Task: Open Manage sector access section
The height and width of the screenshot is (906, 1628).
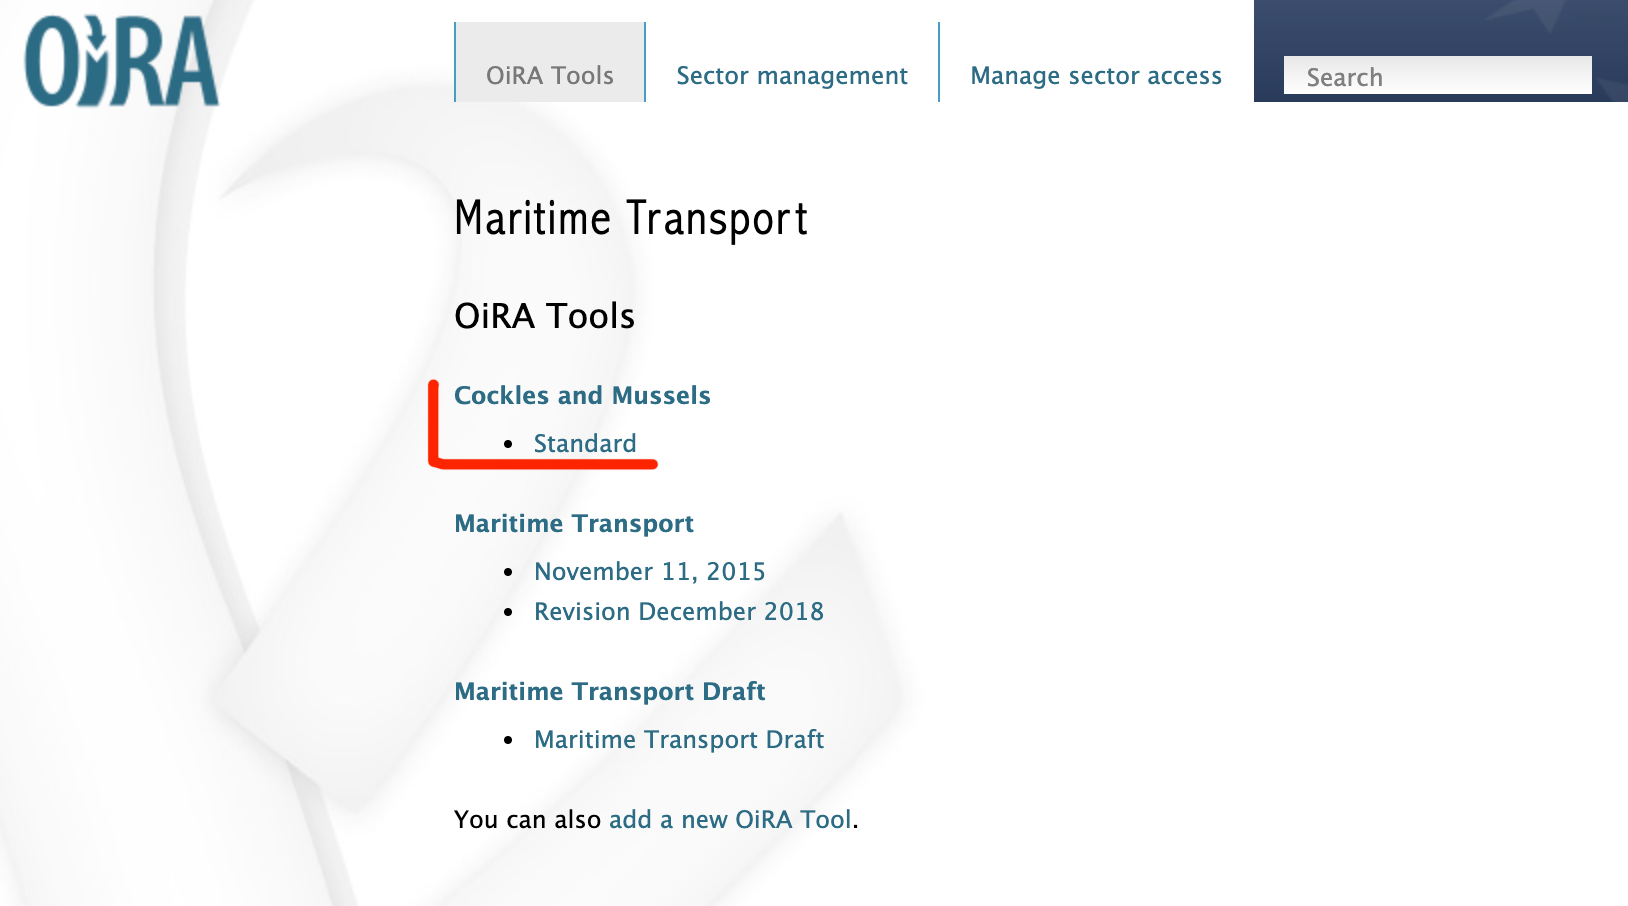Action: 1095,74
